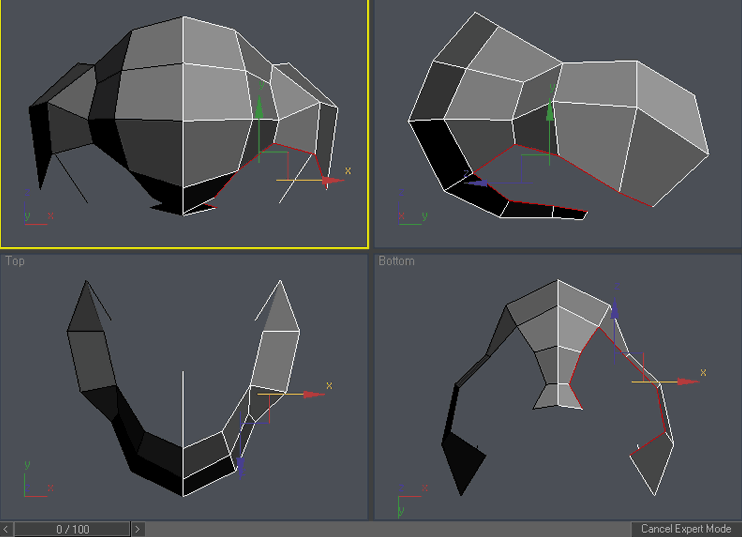Step back with the time slider left arrow

7,529
